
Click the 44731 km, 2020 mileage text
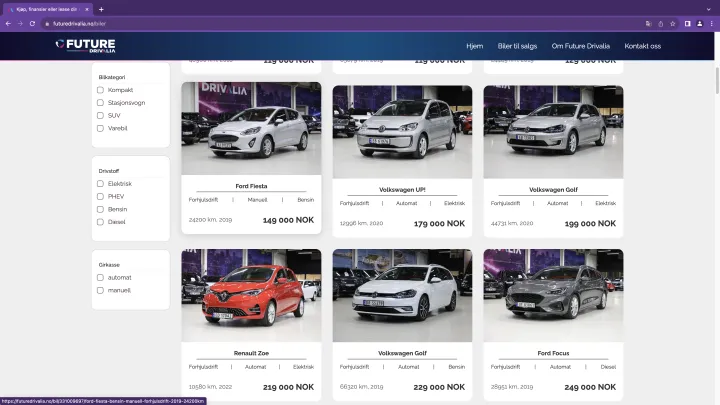click(512, 223)
